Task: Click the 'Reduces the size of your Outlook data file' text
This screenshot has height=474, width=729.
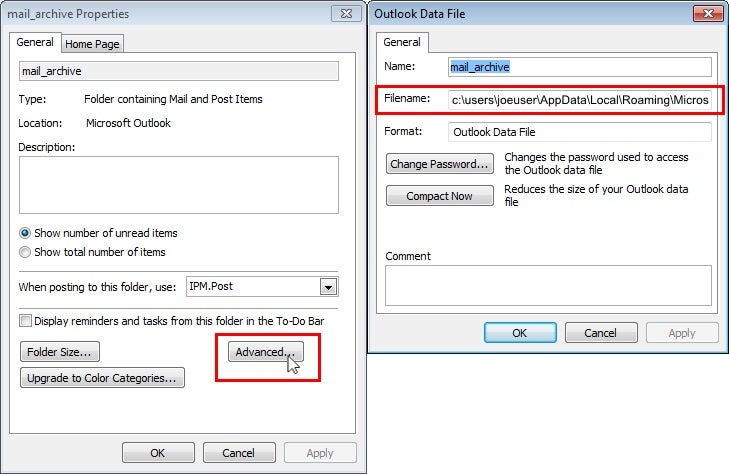Action: pyautogui.click(x=596, y=195)
